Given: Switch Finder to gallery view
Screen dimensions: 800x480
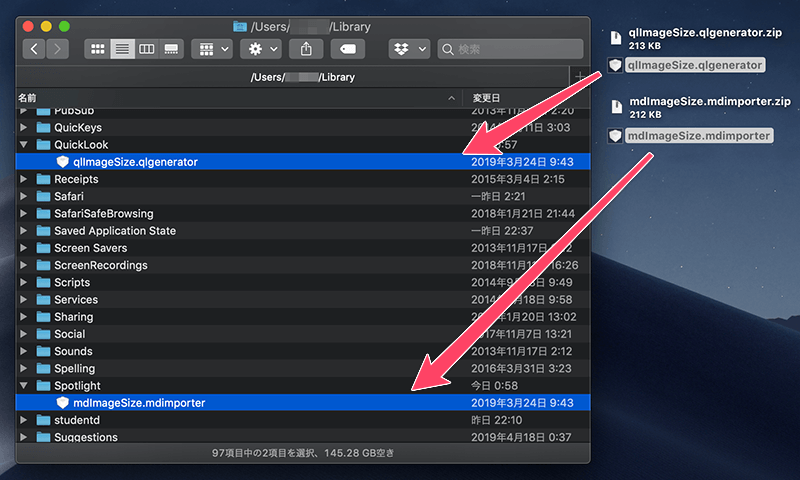Looking at the screenshot, I should pos(171,49).
